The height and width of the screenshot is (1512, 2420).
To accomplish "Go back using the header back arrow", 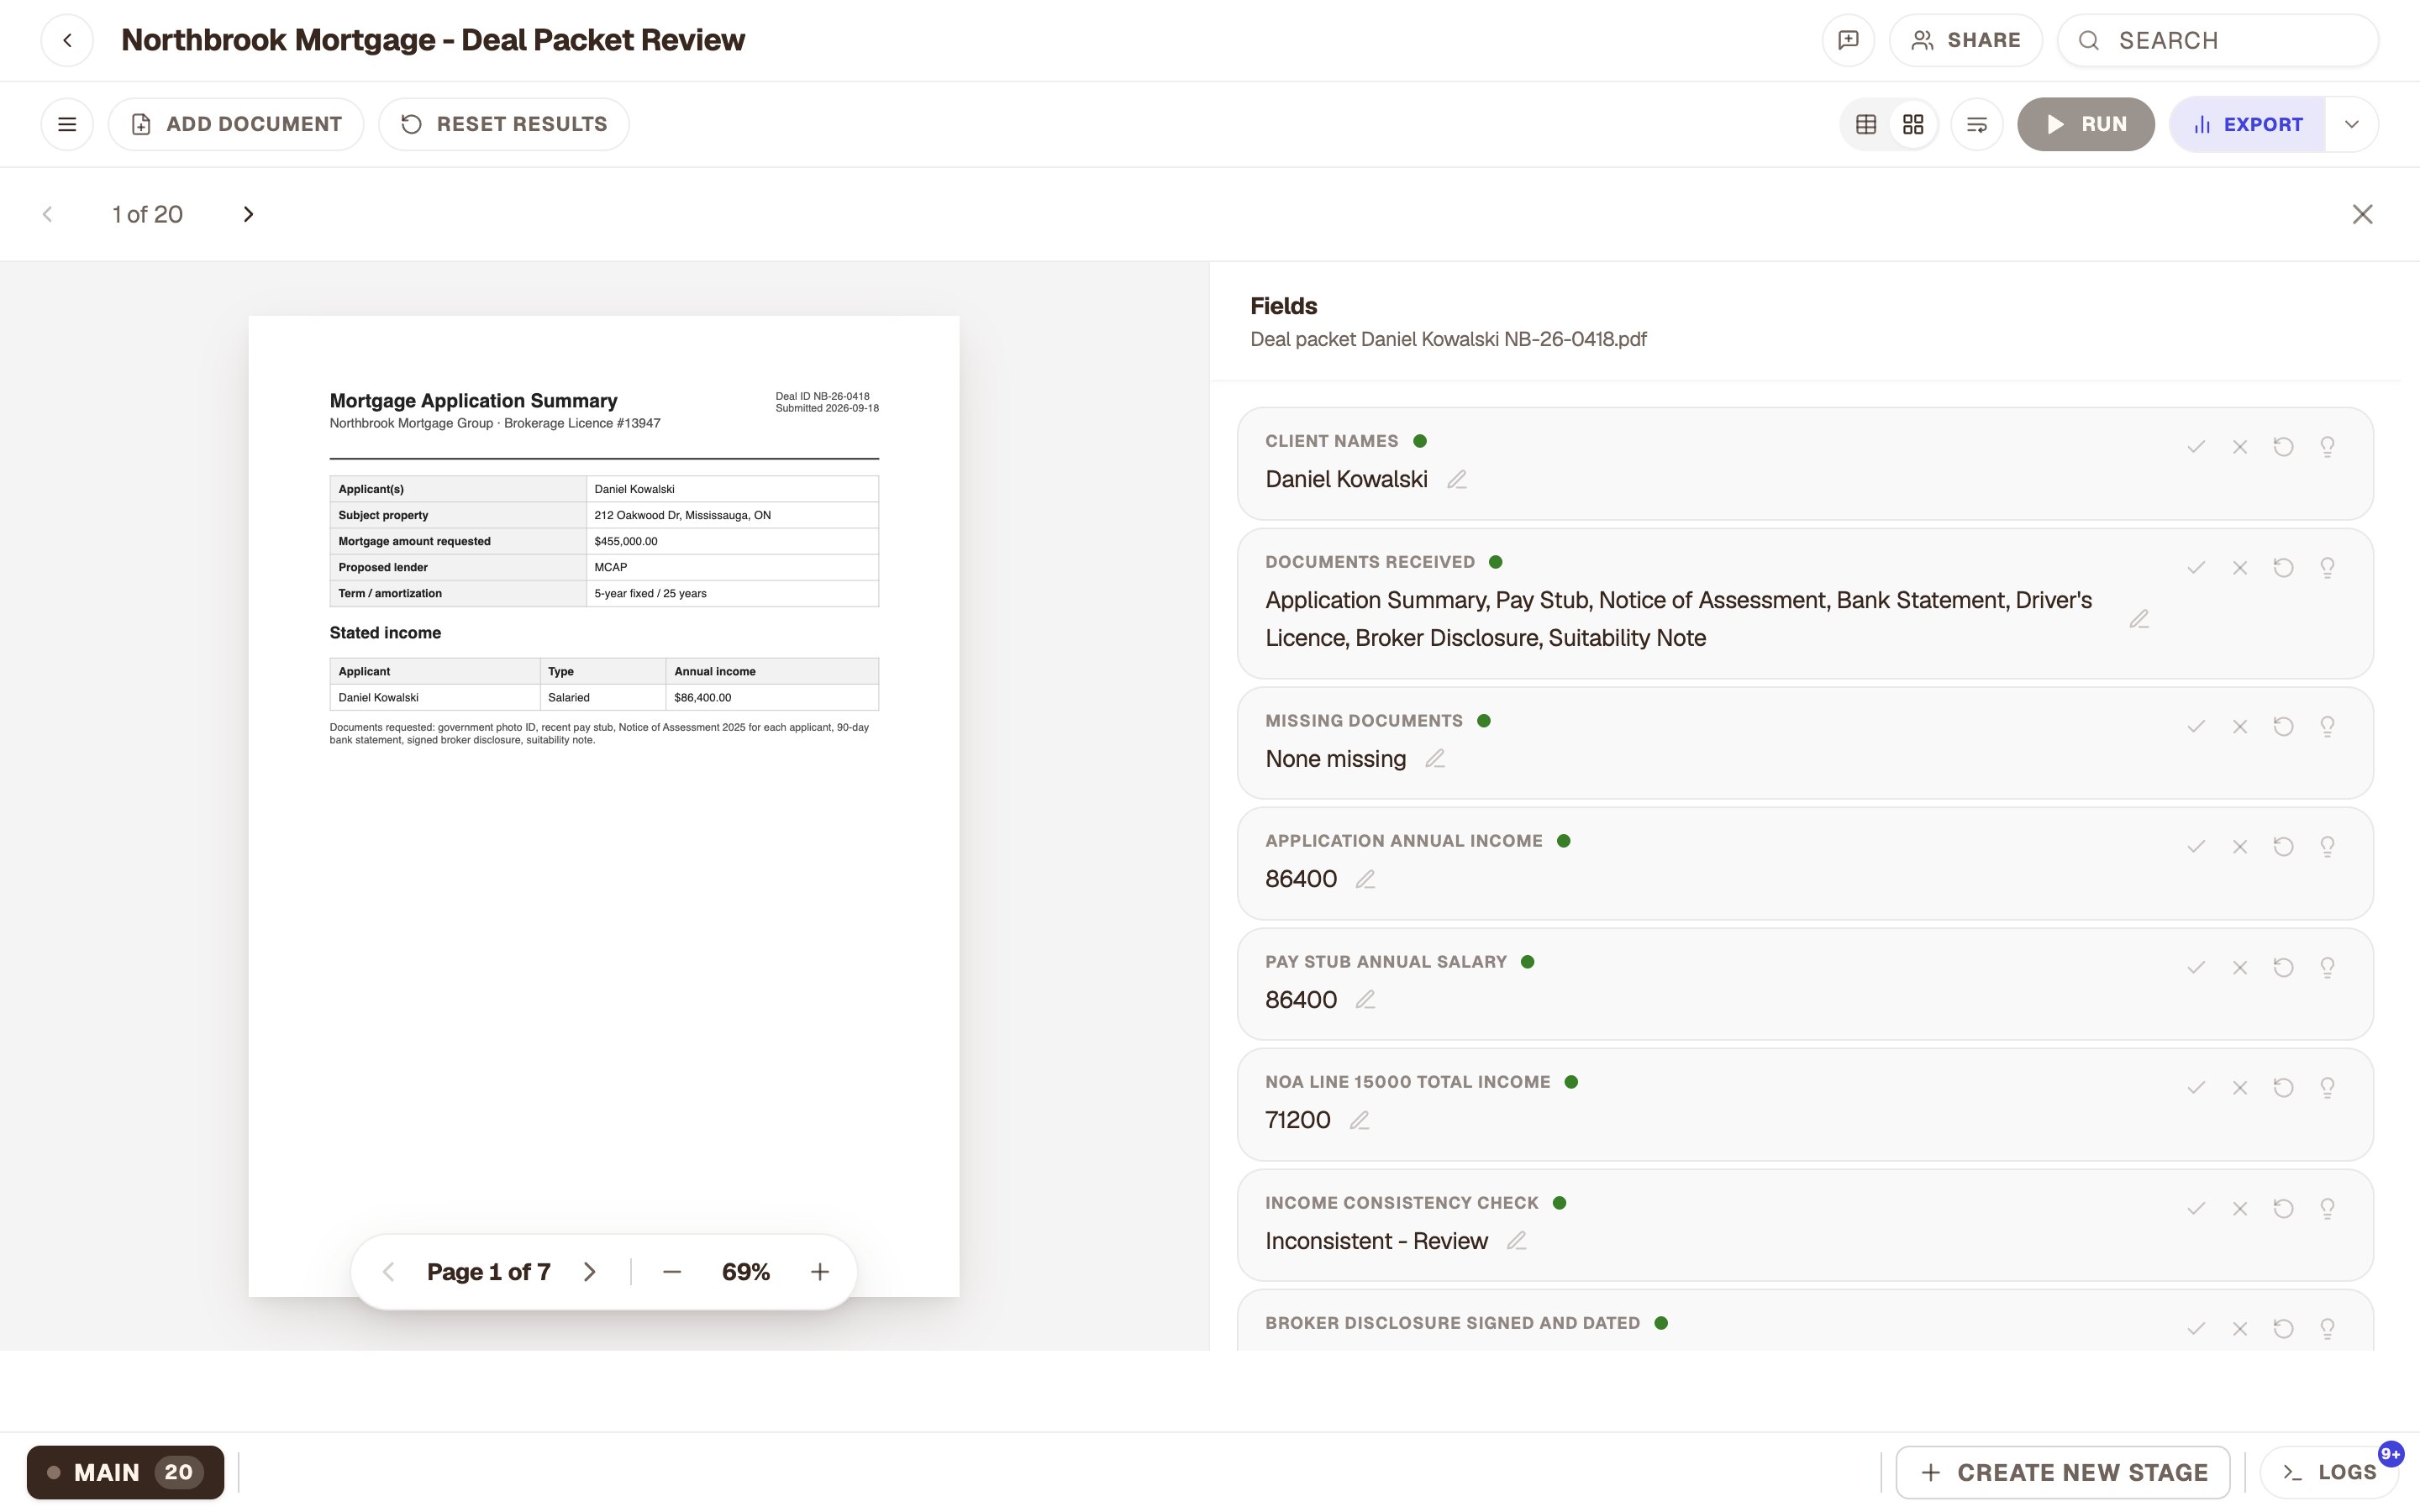I will click(67, 40).
